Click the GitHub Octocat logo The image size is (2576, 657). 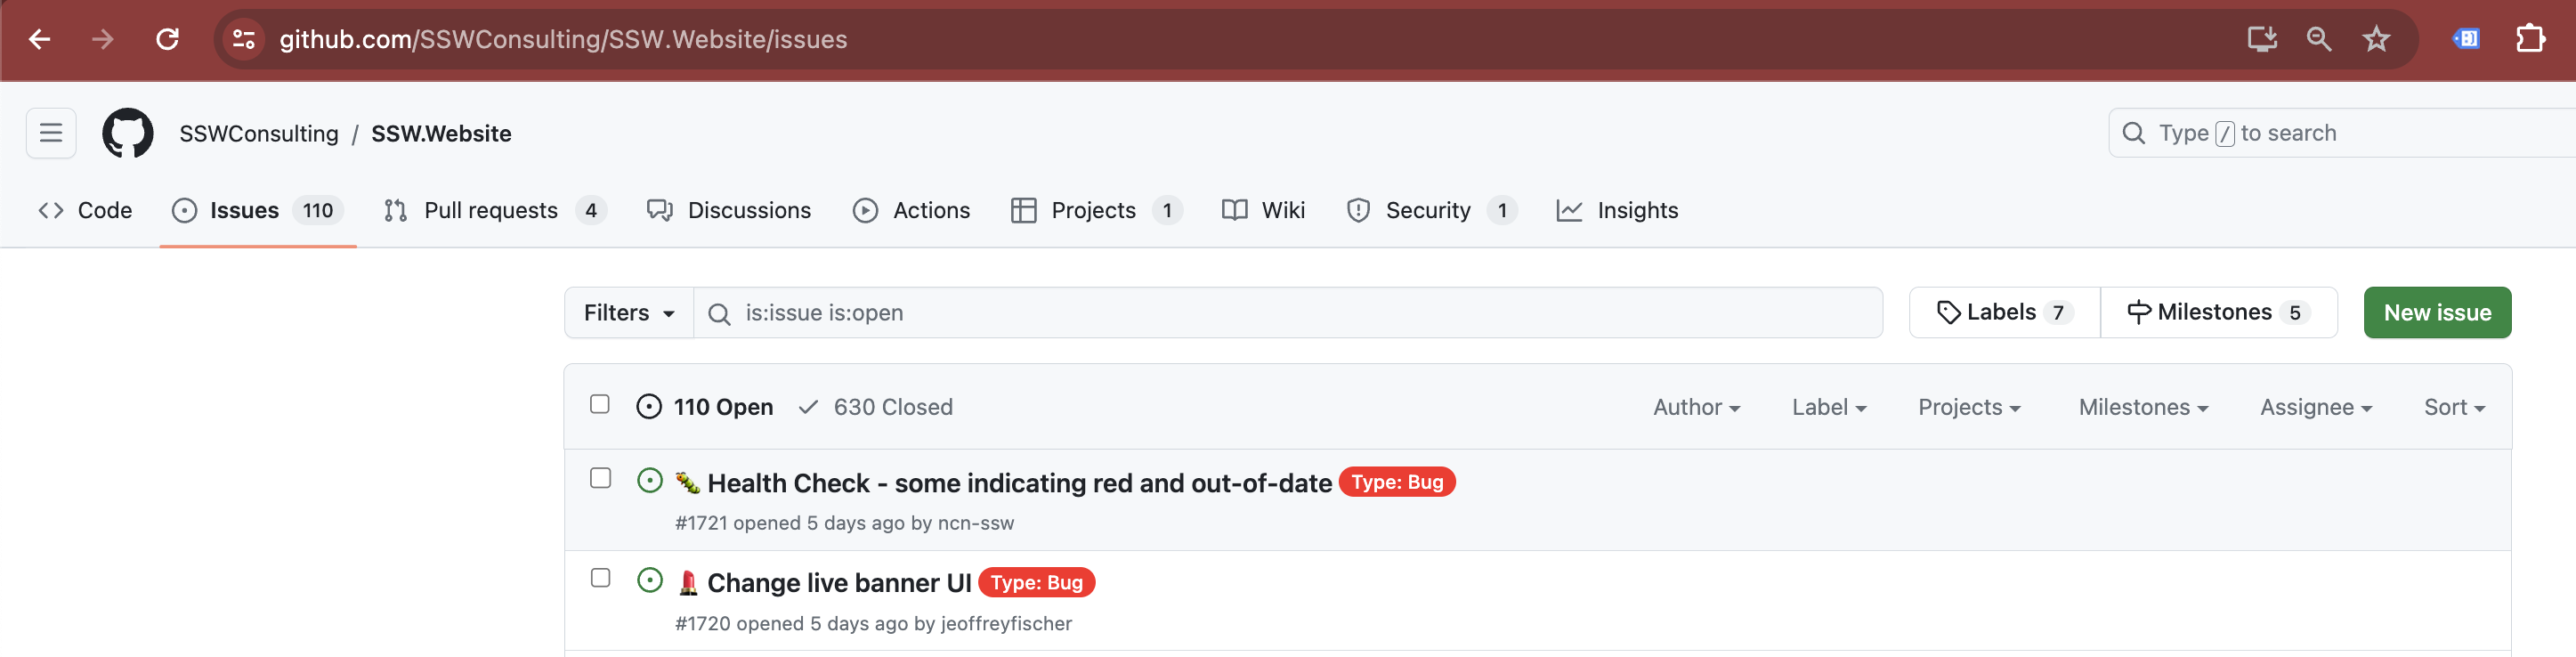click(128, 133)
